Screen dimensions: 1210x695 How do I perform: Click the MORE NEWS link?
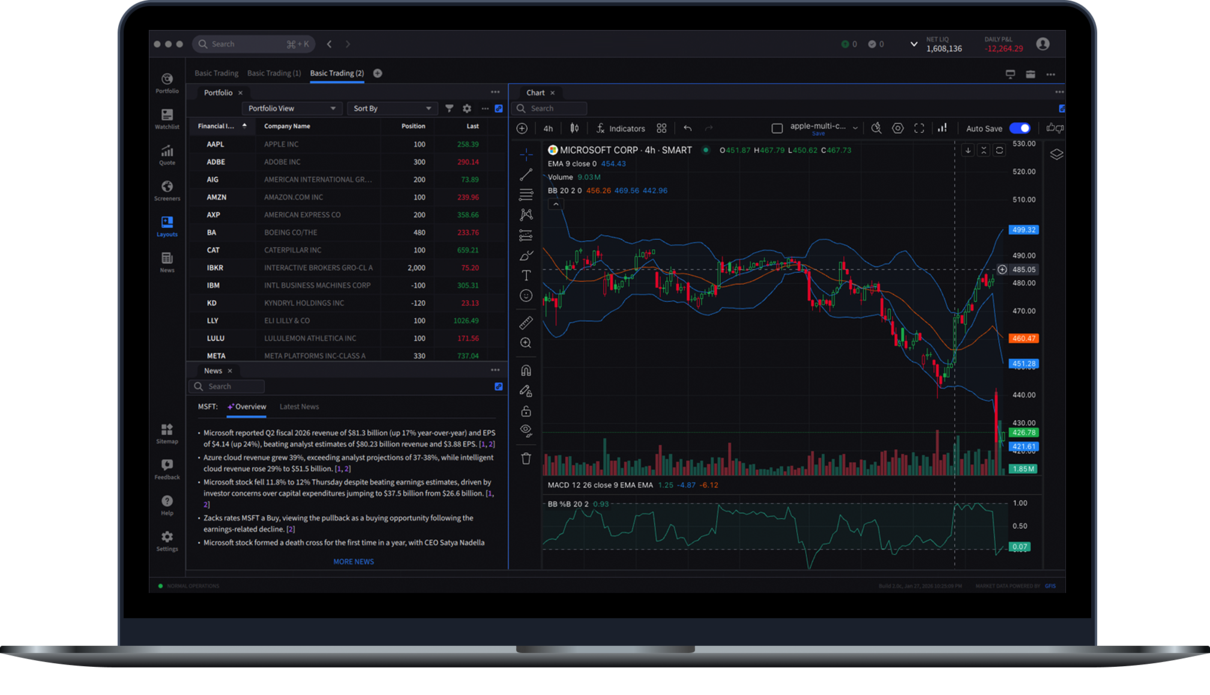point(353,562)
